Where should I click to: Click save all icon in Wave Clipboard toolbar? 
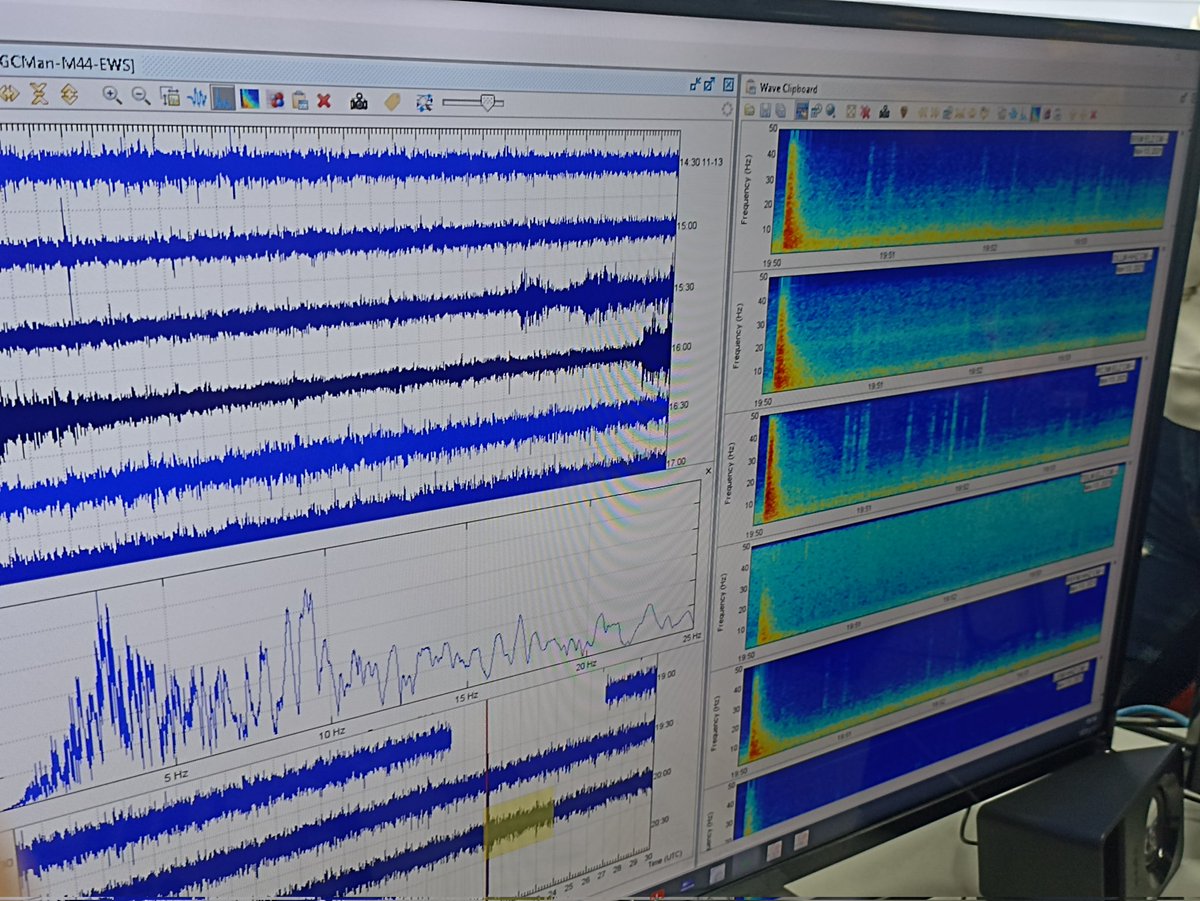coord(781,111)
